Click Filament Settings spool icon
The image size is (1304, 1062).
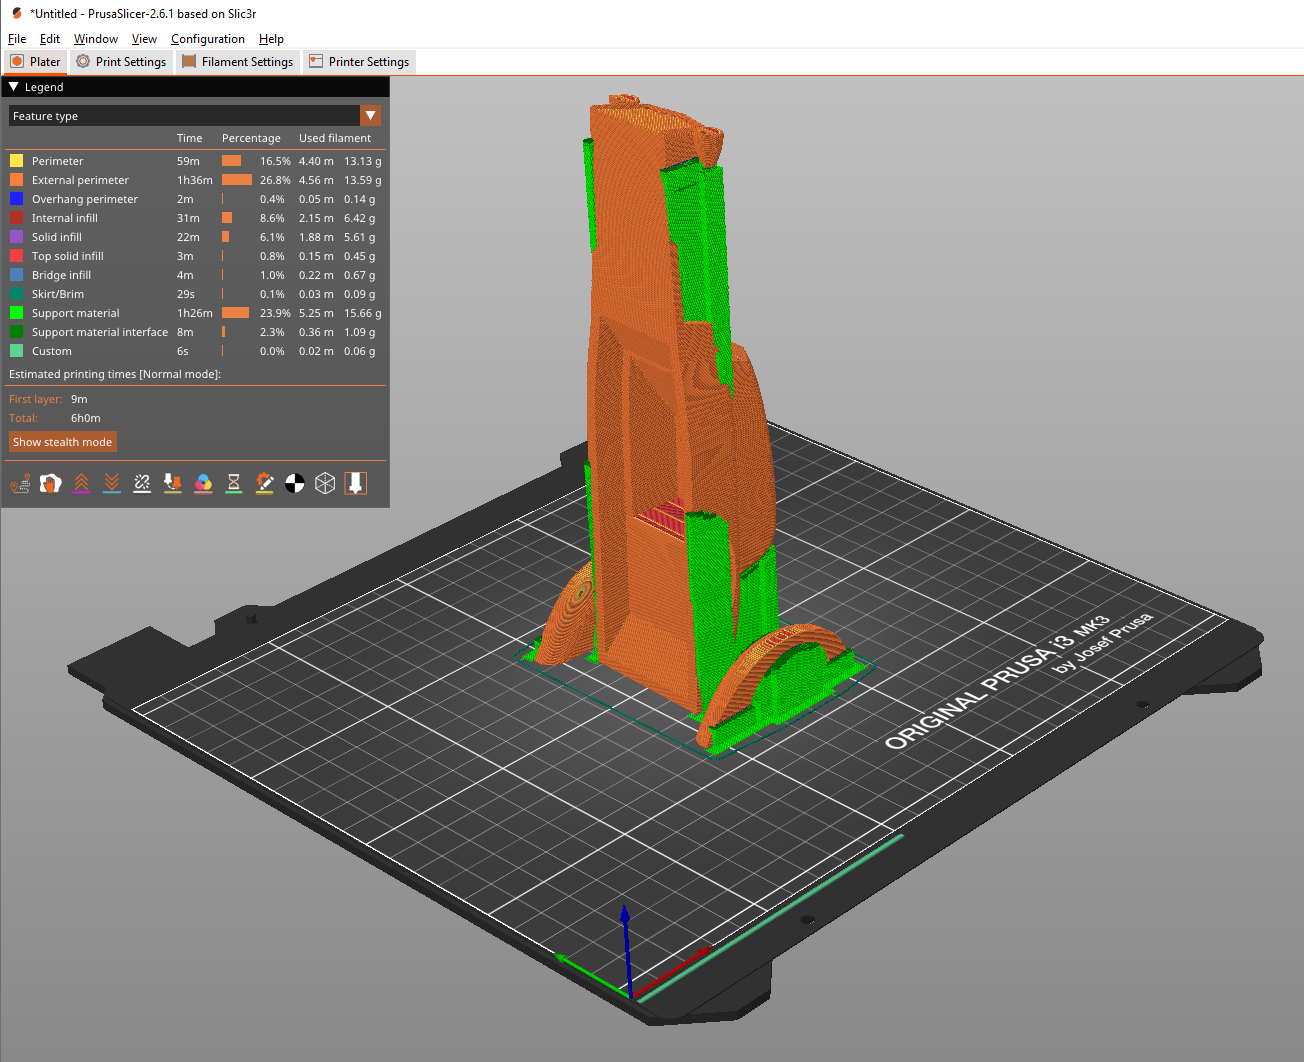tap(189, 62)
